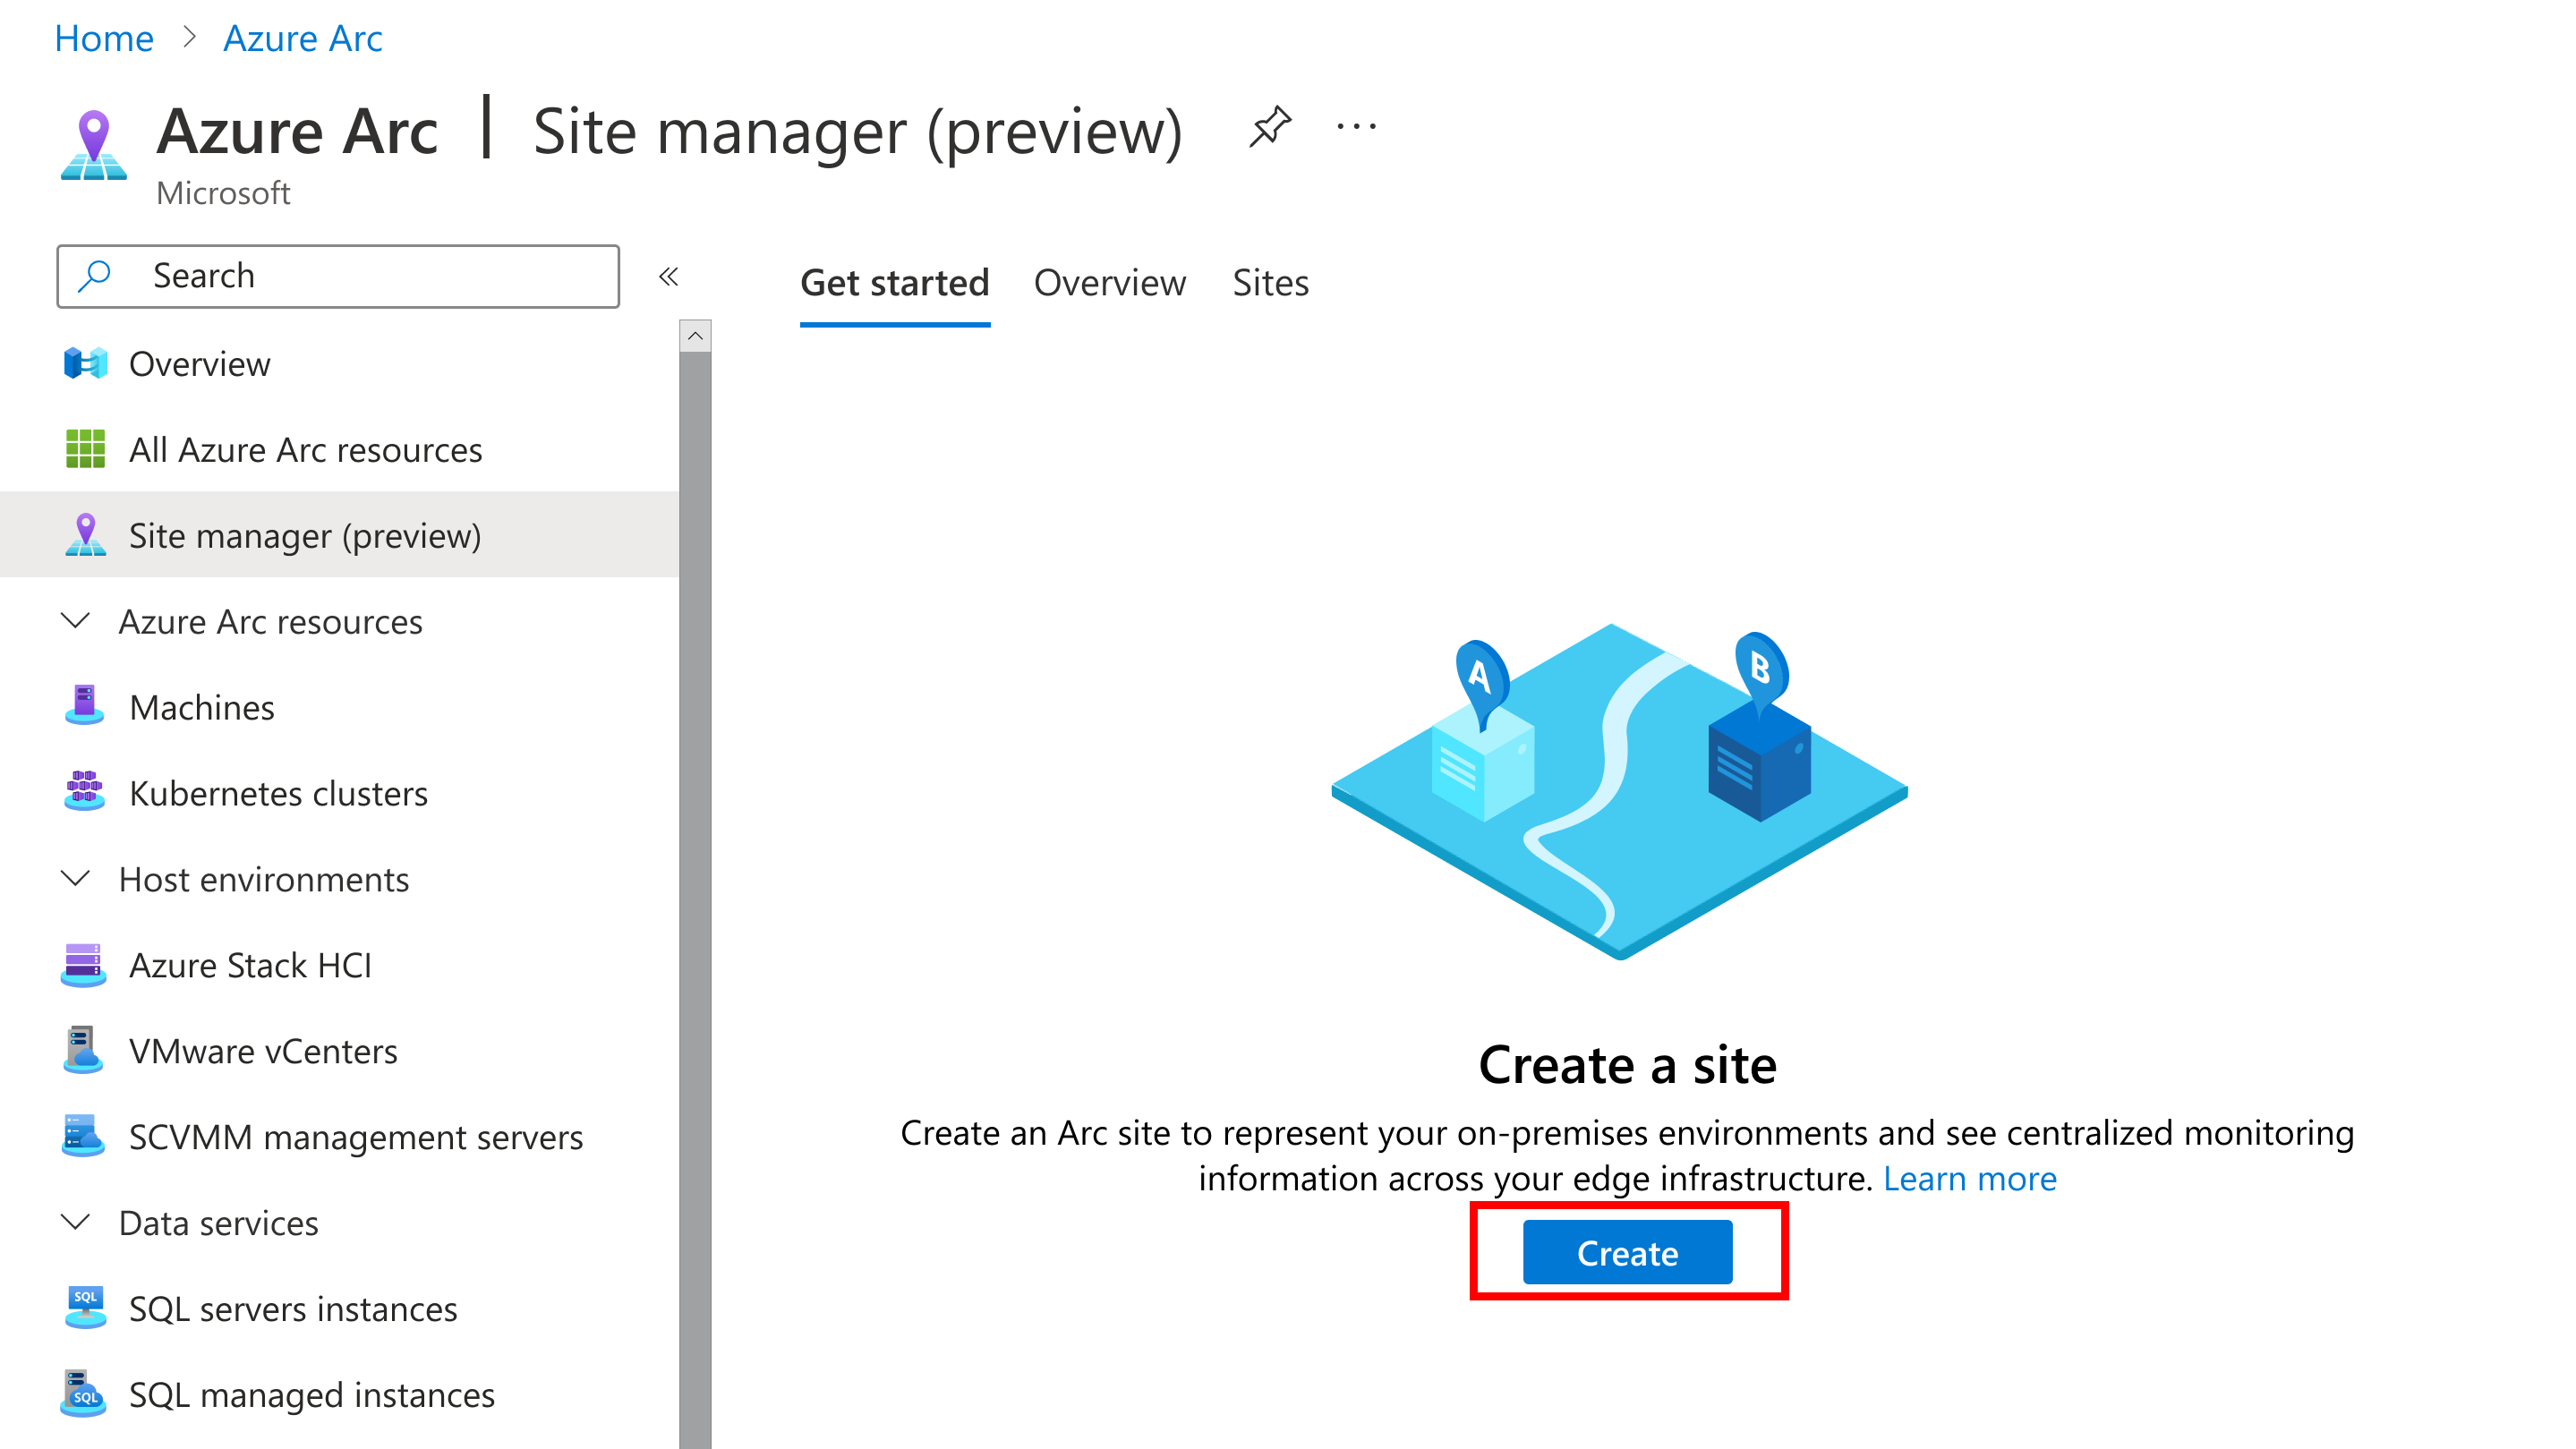The height and width of the screenshot is (1449, 2576).
Task: Switch to the Overview tab
Action: (x=1107, y=281)
